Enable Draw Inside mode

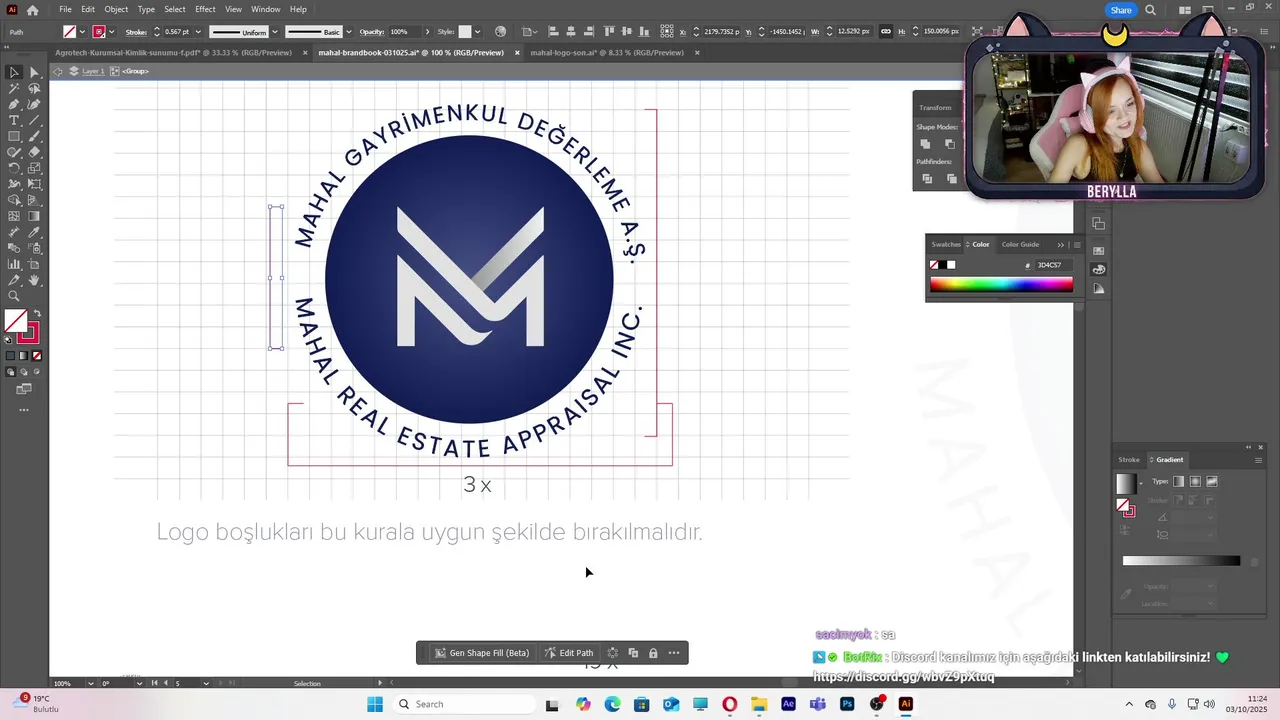tap(37, 371)
